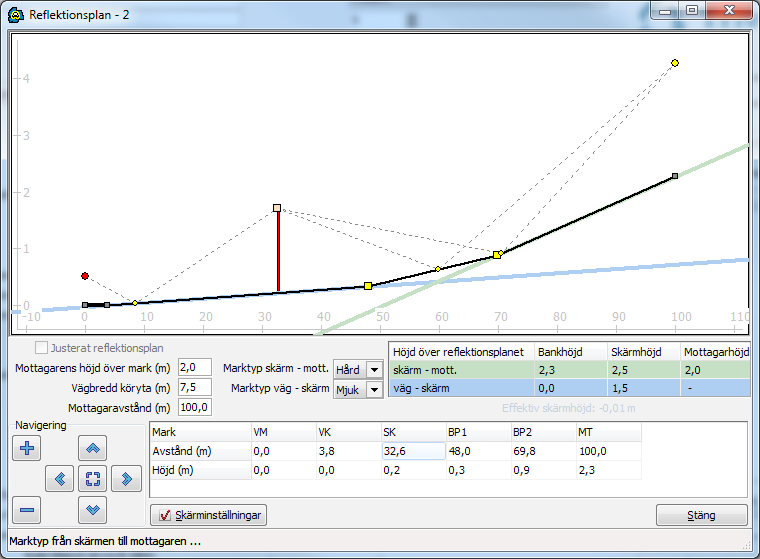Viewport: 760px width, 559px height.
Task: Click the blue väg - skärm row label
Action: (x=421, y=388)
